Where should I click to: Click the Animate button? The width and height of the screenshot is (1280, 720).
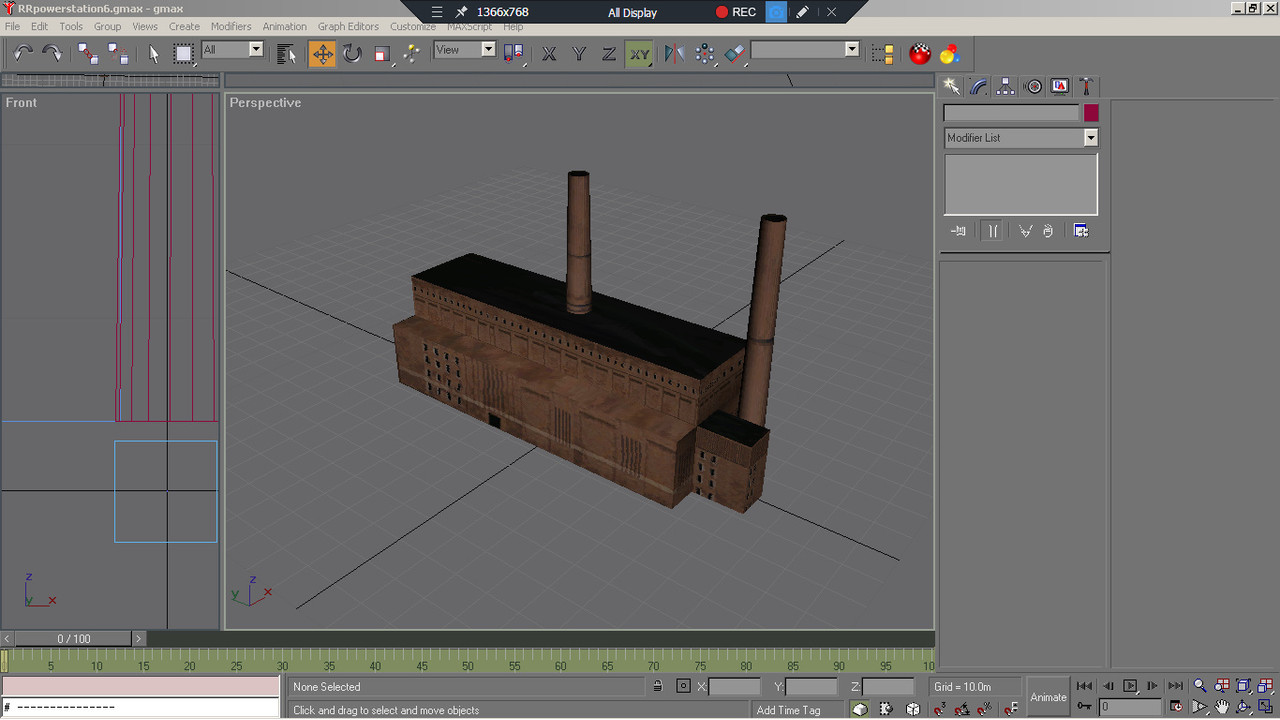[x=1048, y=697]
